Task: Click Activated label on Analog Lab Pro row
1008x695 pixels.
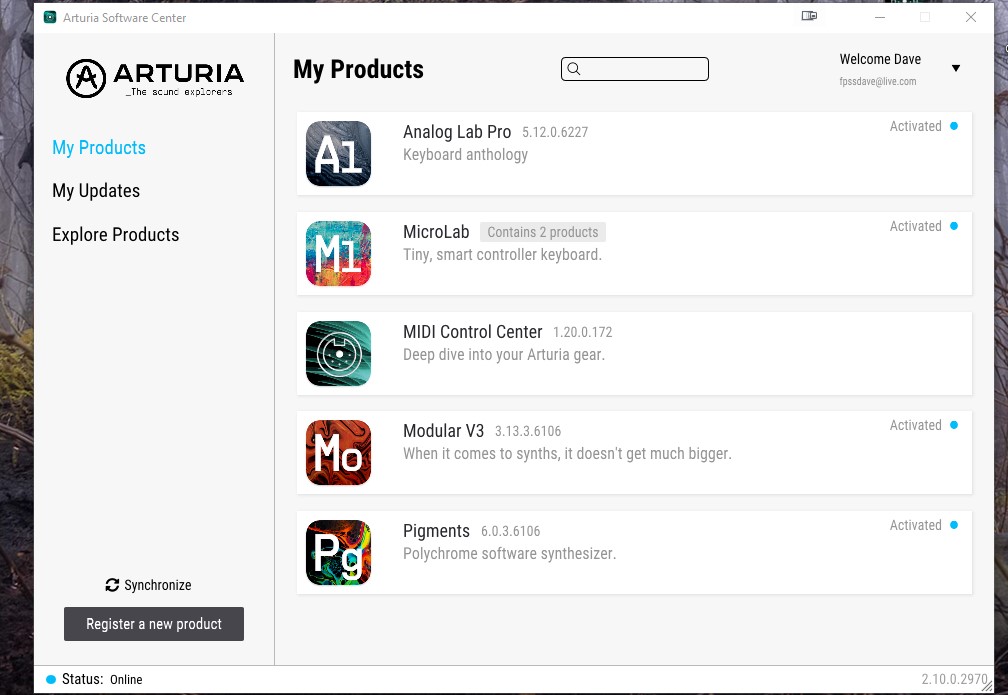Action: [915, 126]
